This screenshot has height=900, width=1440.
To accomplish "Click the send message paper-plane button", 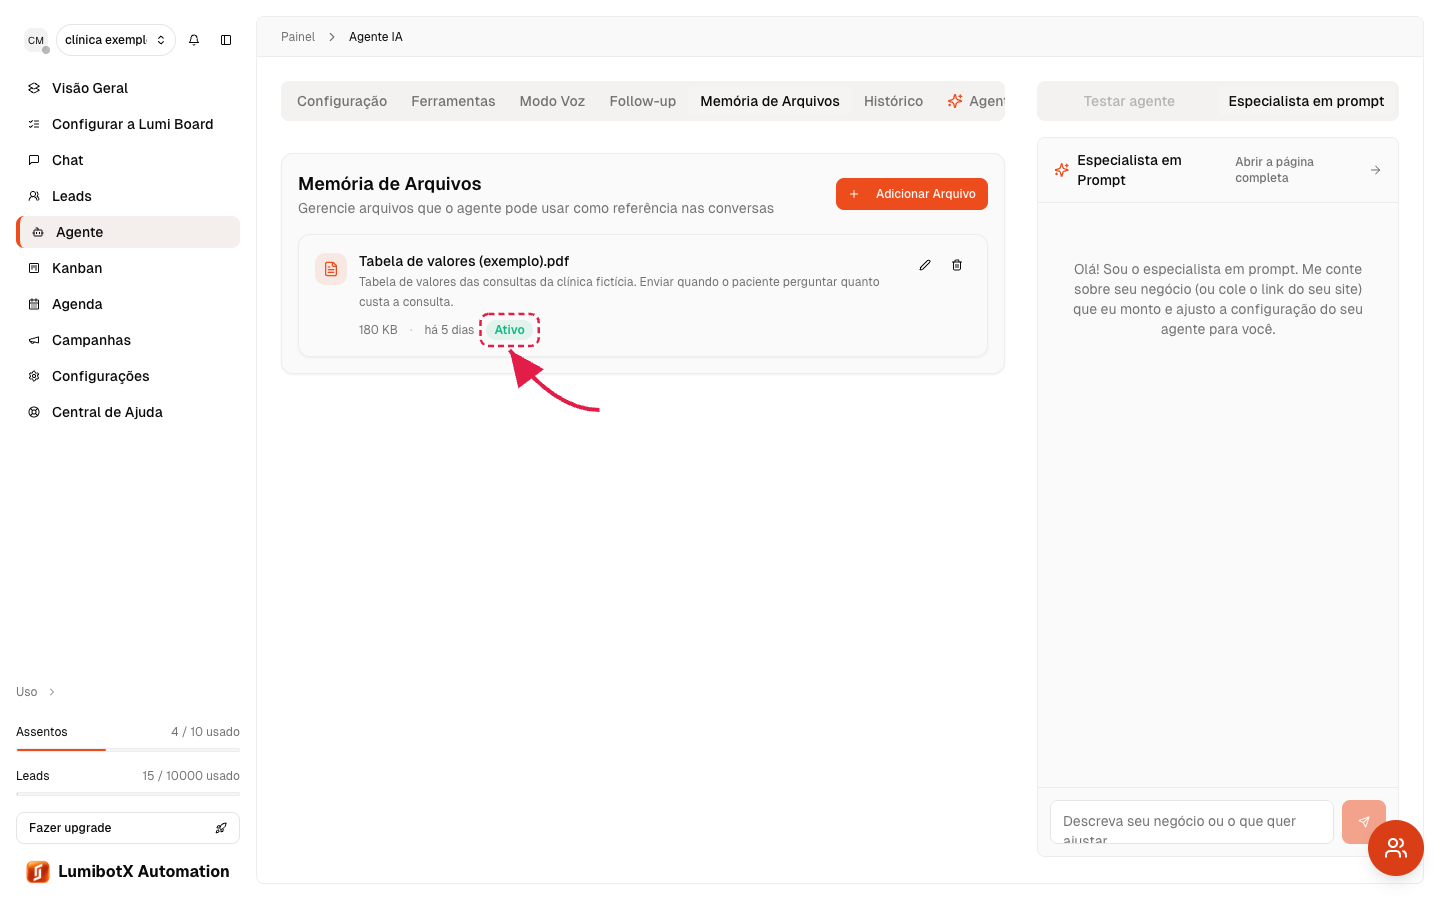I will coord(1364,822).
